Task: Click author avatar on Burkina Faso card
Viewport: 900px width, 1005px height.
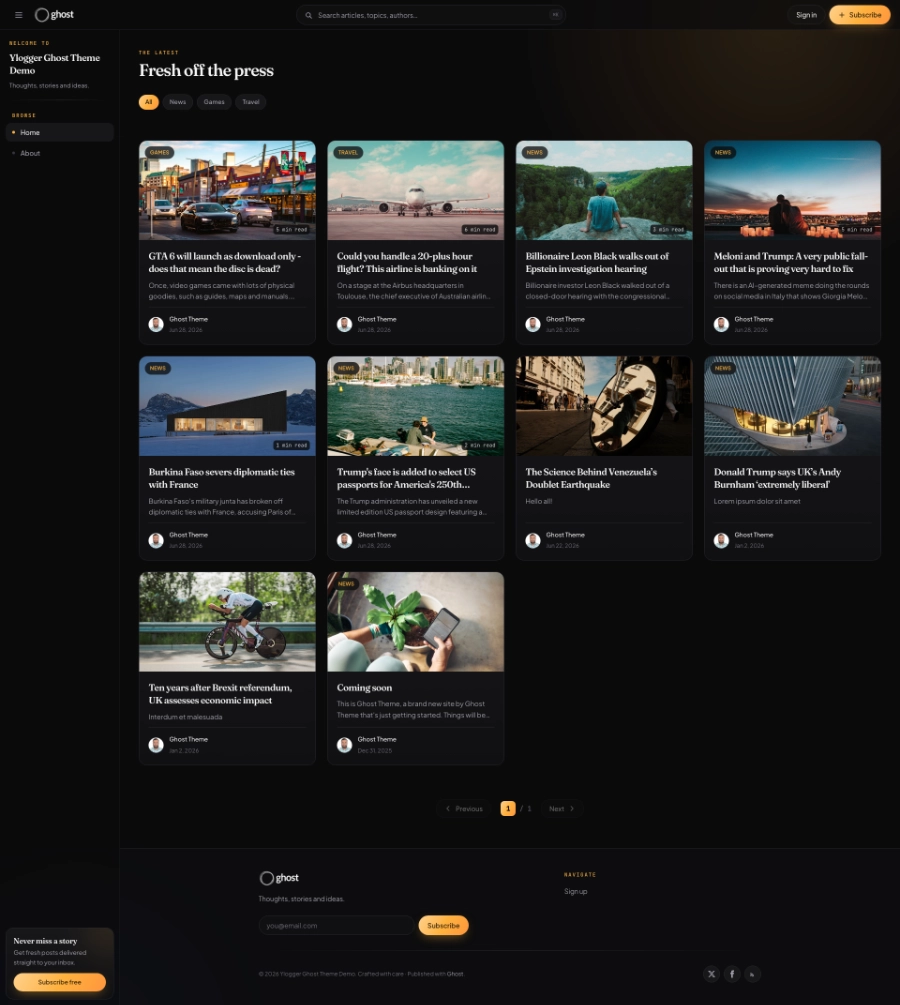Action: point(156,540)
